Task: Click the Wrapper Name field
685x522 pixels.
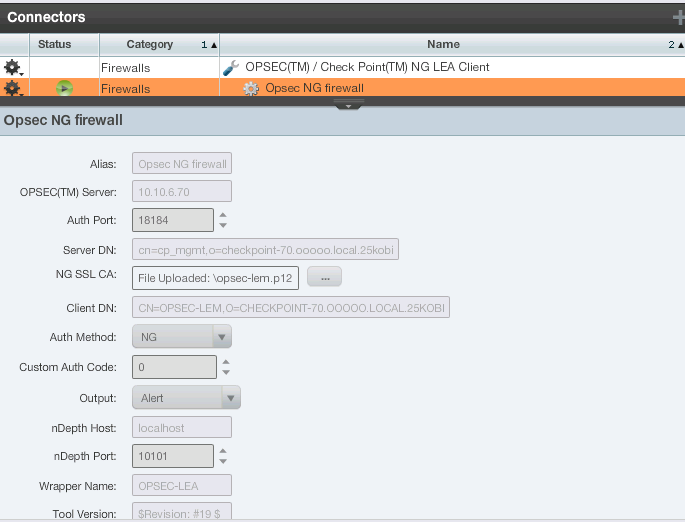Action: click(182, 485)
